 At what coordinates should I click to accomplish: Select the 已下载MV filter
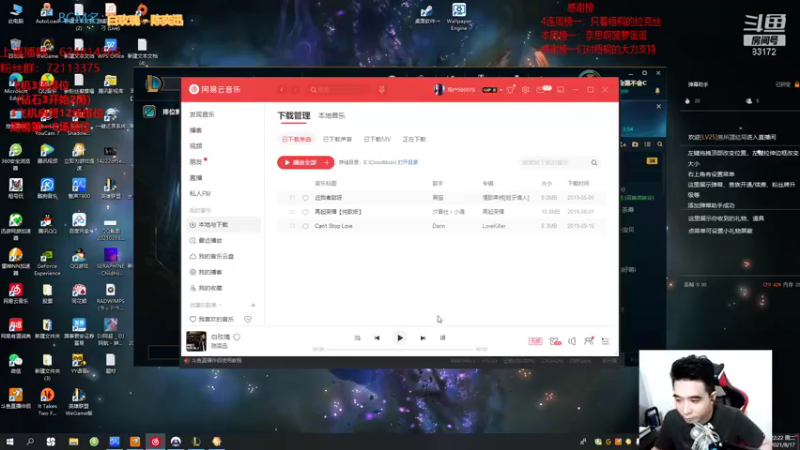[x=377, y=139]
